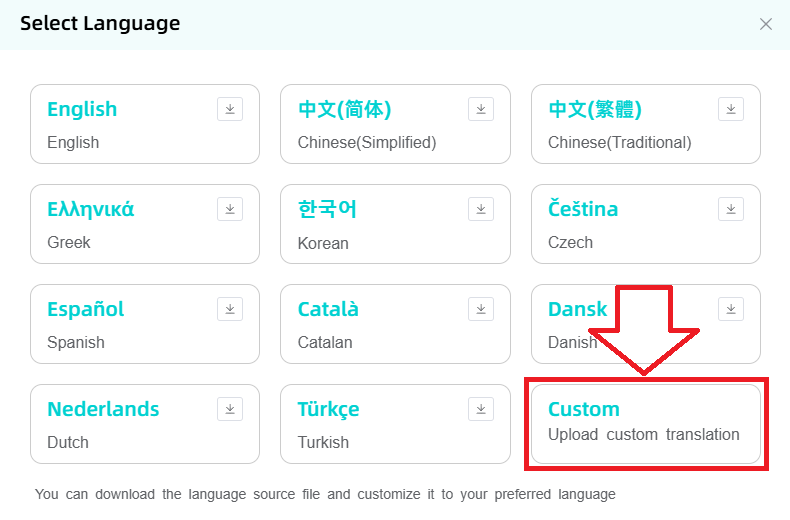Download the Czech language file
This screenshot has width=790, height=520.
(731, 209)
